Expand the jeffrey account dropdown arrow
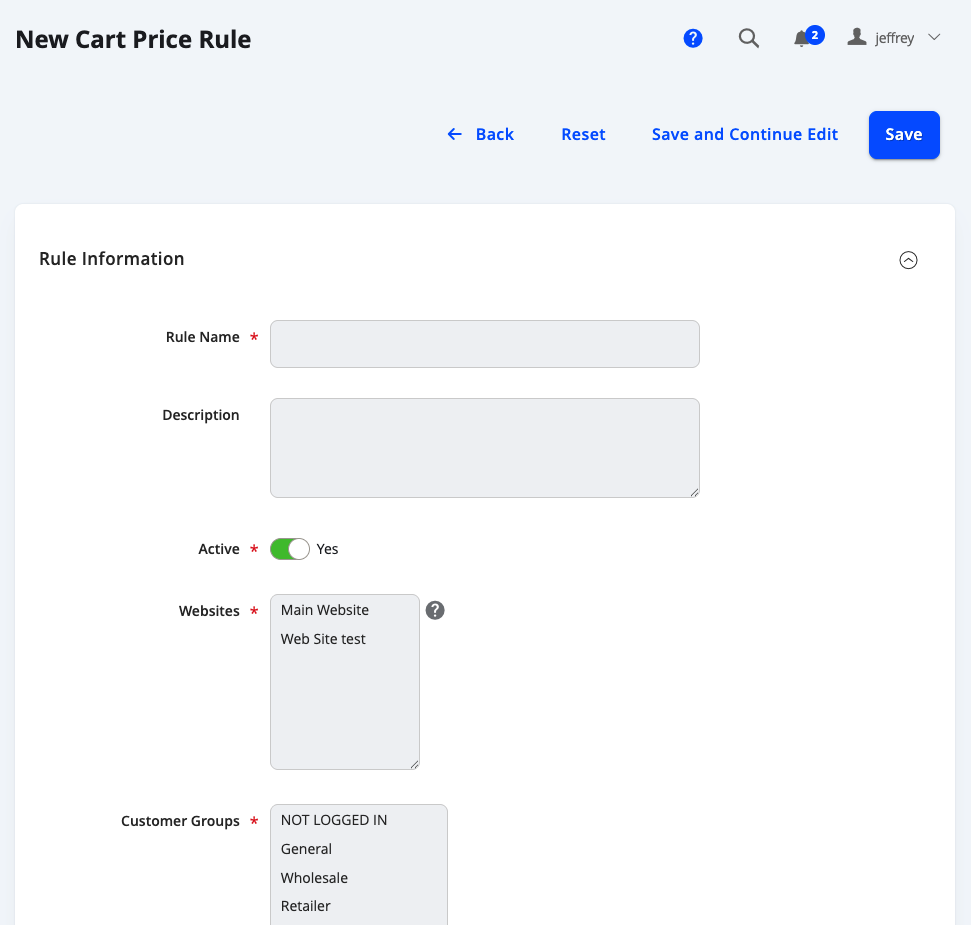Viewport: 971px width, 925px height. (934, 38)
